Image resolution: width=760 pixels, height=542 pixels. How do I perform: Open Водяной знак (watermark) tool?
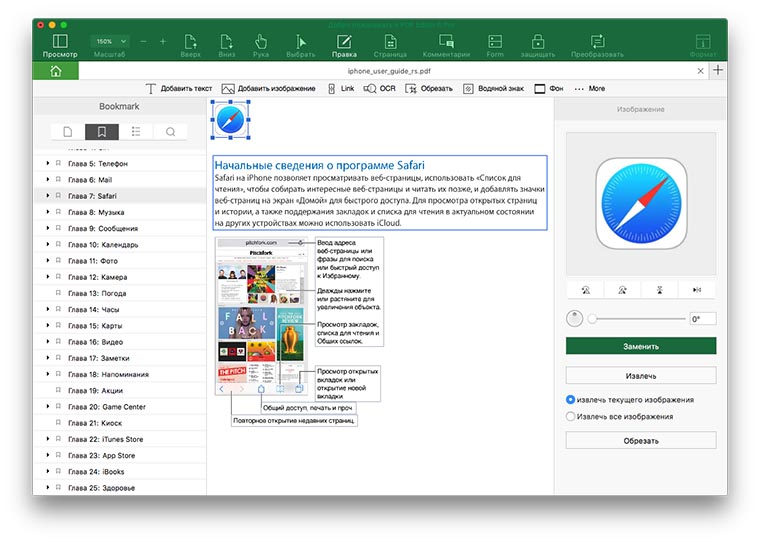492,89
